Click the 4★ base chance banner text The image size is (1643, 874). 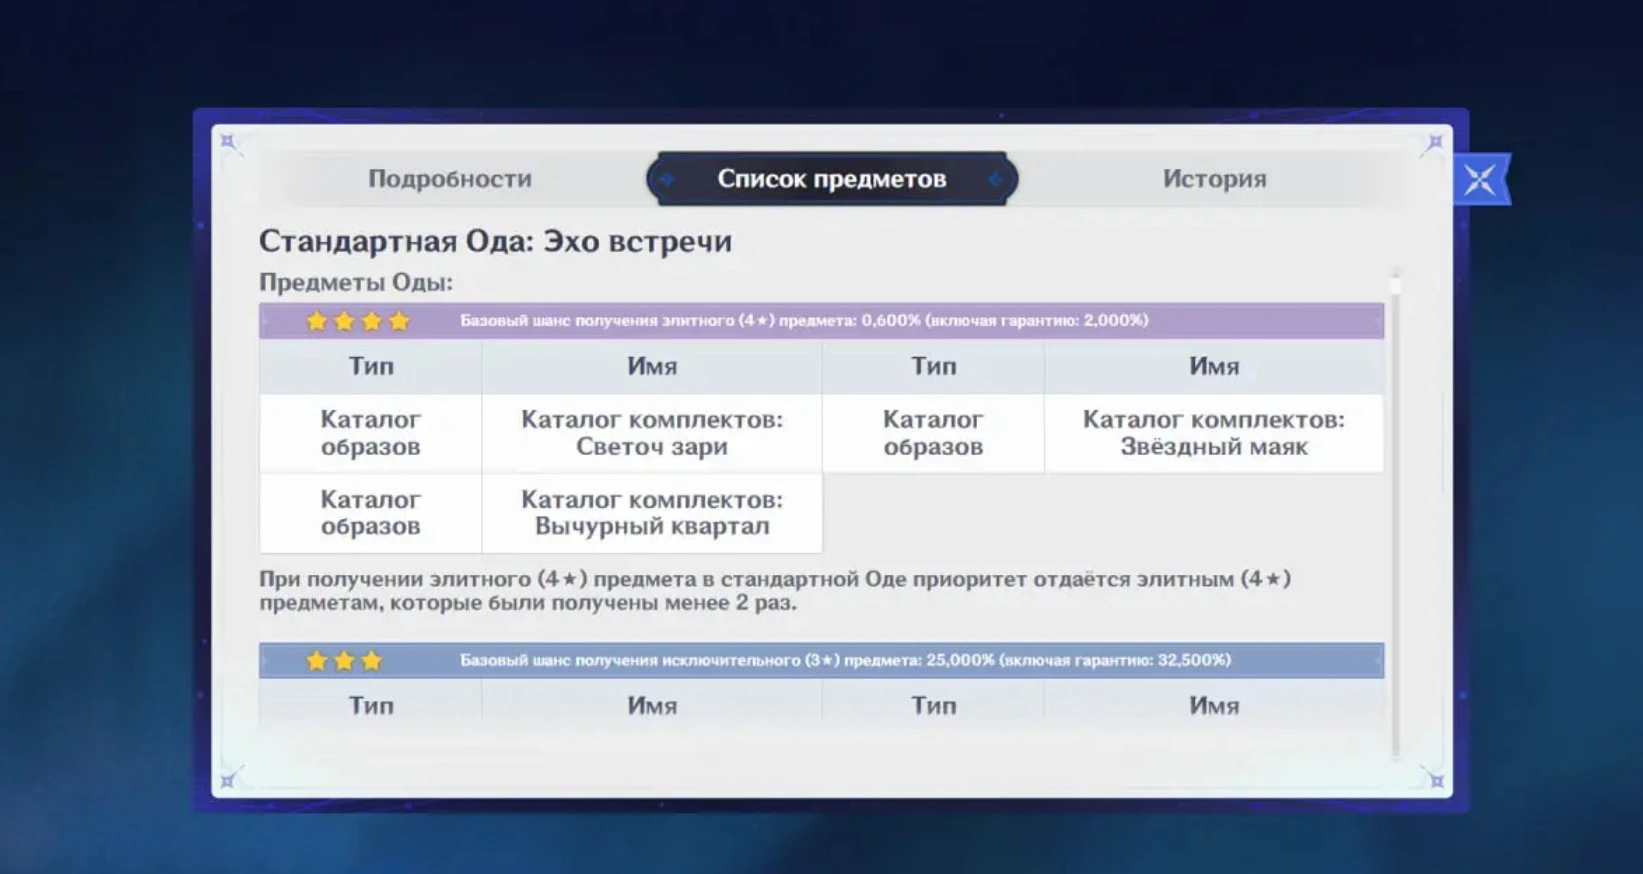[803, 321]
